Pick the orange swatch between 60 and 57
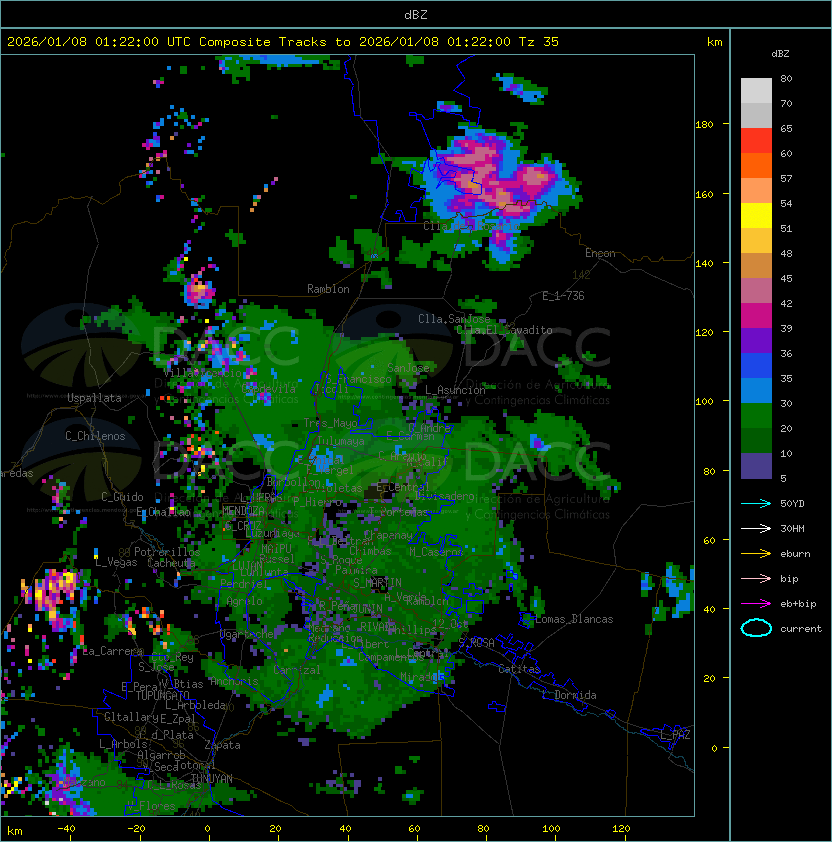 click(x=756, y=166)
